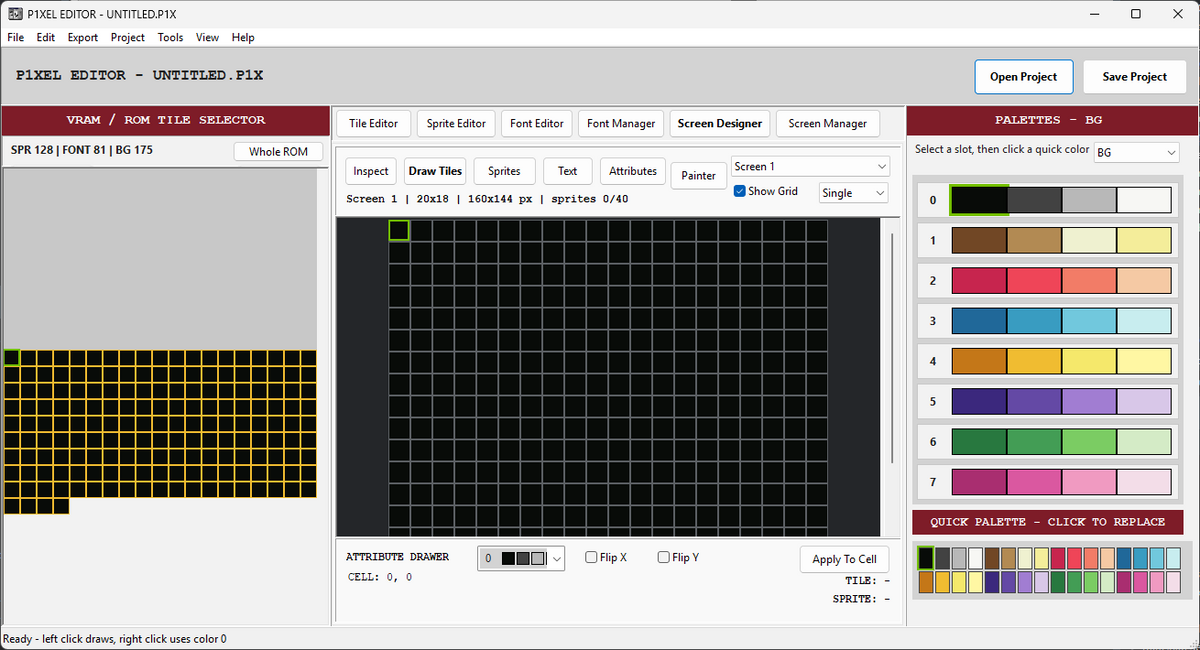Open the Help menu
Screen dimensions: 1200x650
tap(243, 37)
